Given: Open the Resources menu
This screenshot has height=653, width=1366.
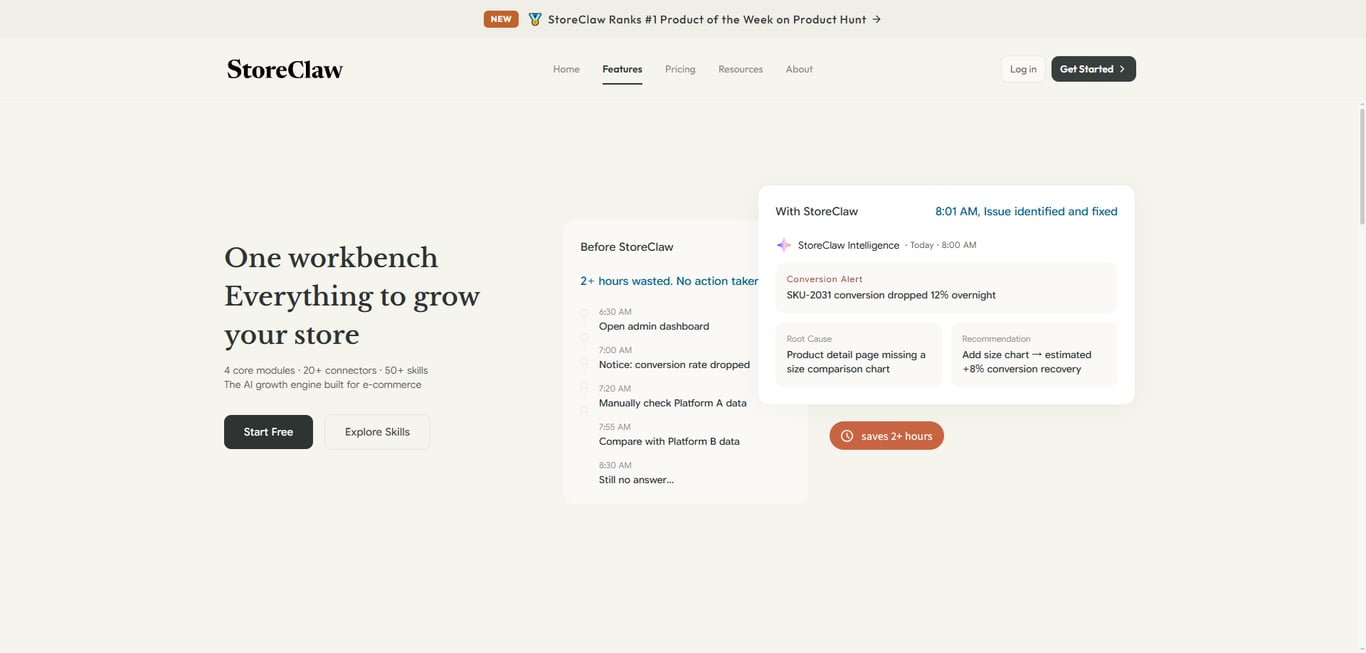Looking at the screenshot, I should 740,69.
